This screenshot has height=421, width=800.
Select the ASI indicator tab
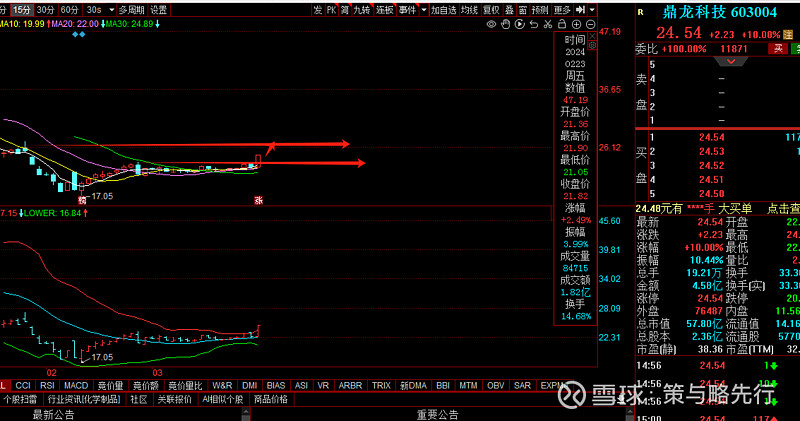coord(302,386)
